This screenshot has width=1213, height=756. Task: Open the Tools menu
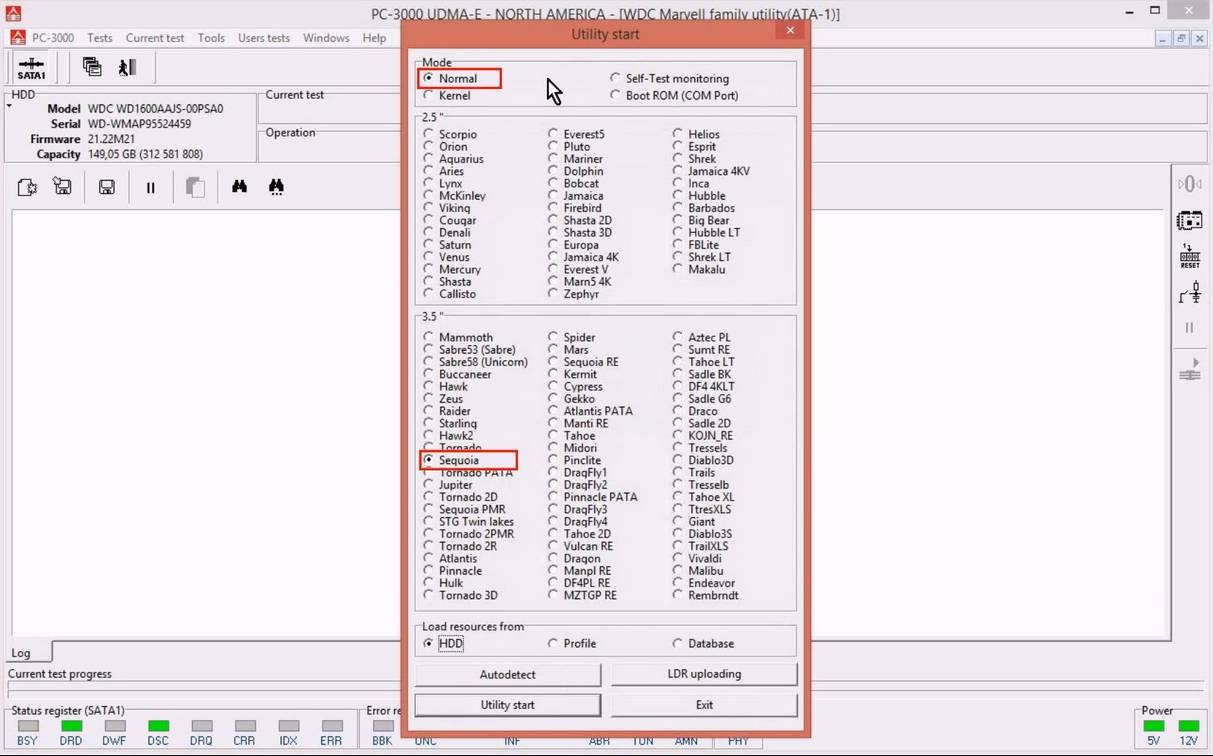click(x=211, y=38)
